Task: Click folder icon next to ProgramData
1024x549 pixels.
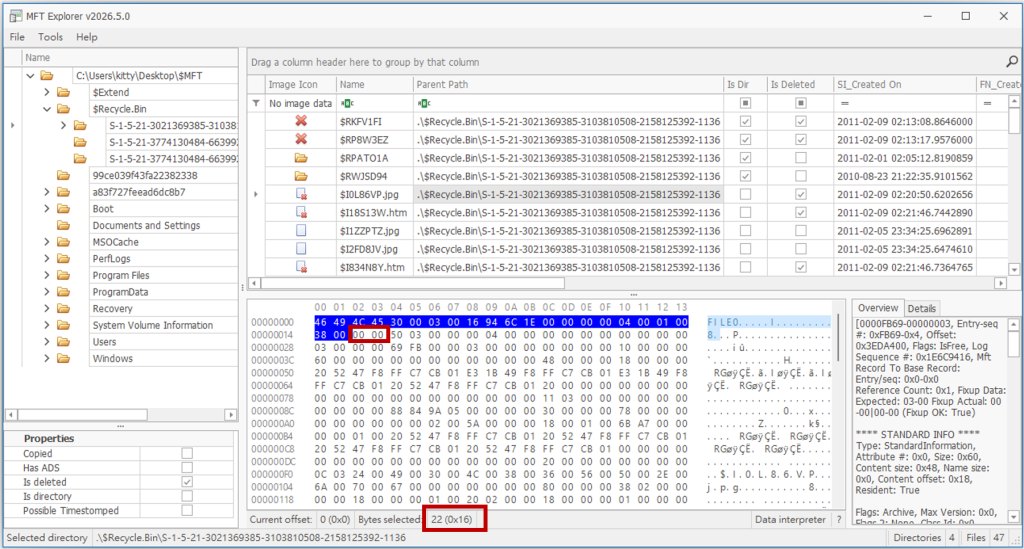Action: coord(63,292)
